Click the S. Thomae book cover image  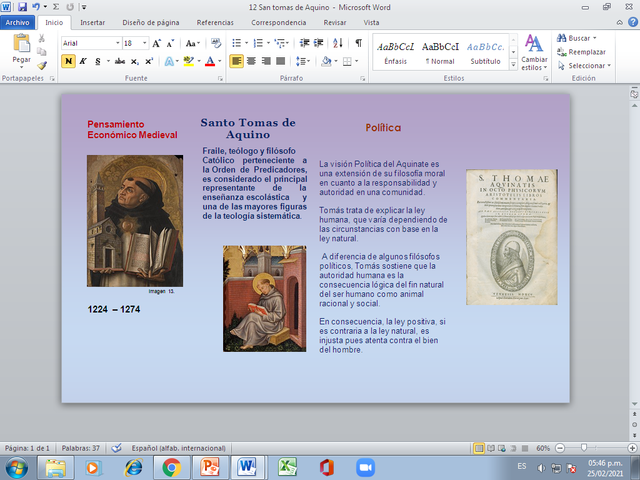point(512,237)
